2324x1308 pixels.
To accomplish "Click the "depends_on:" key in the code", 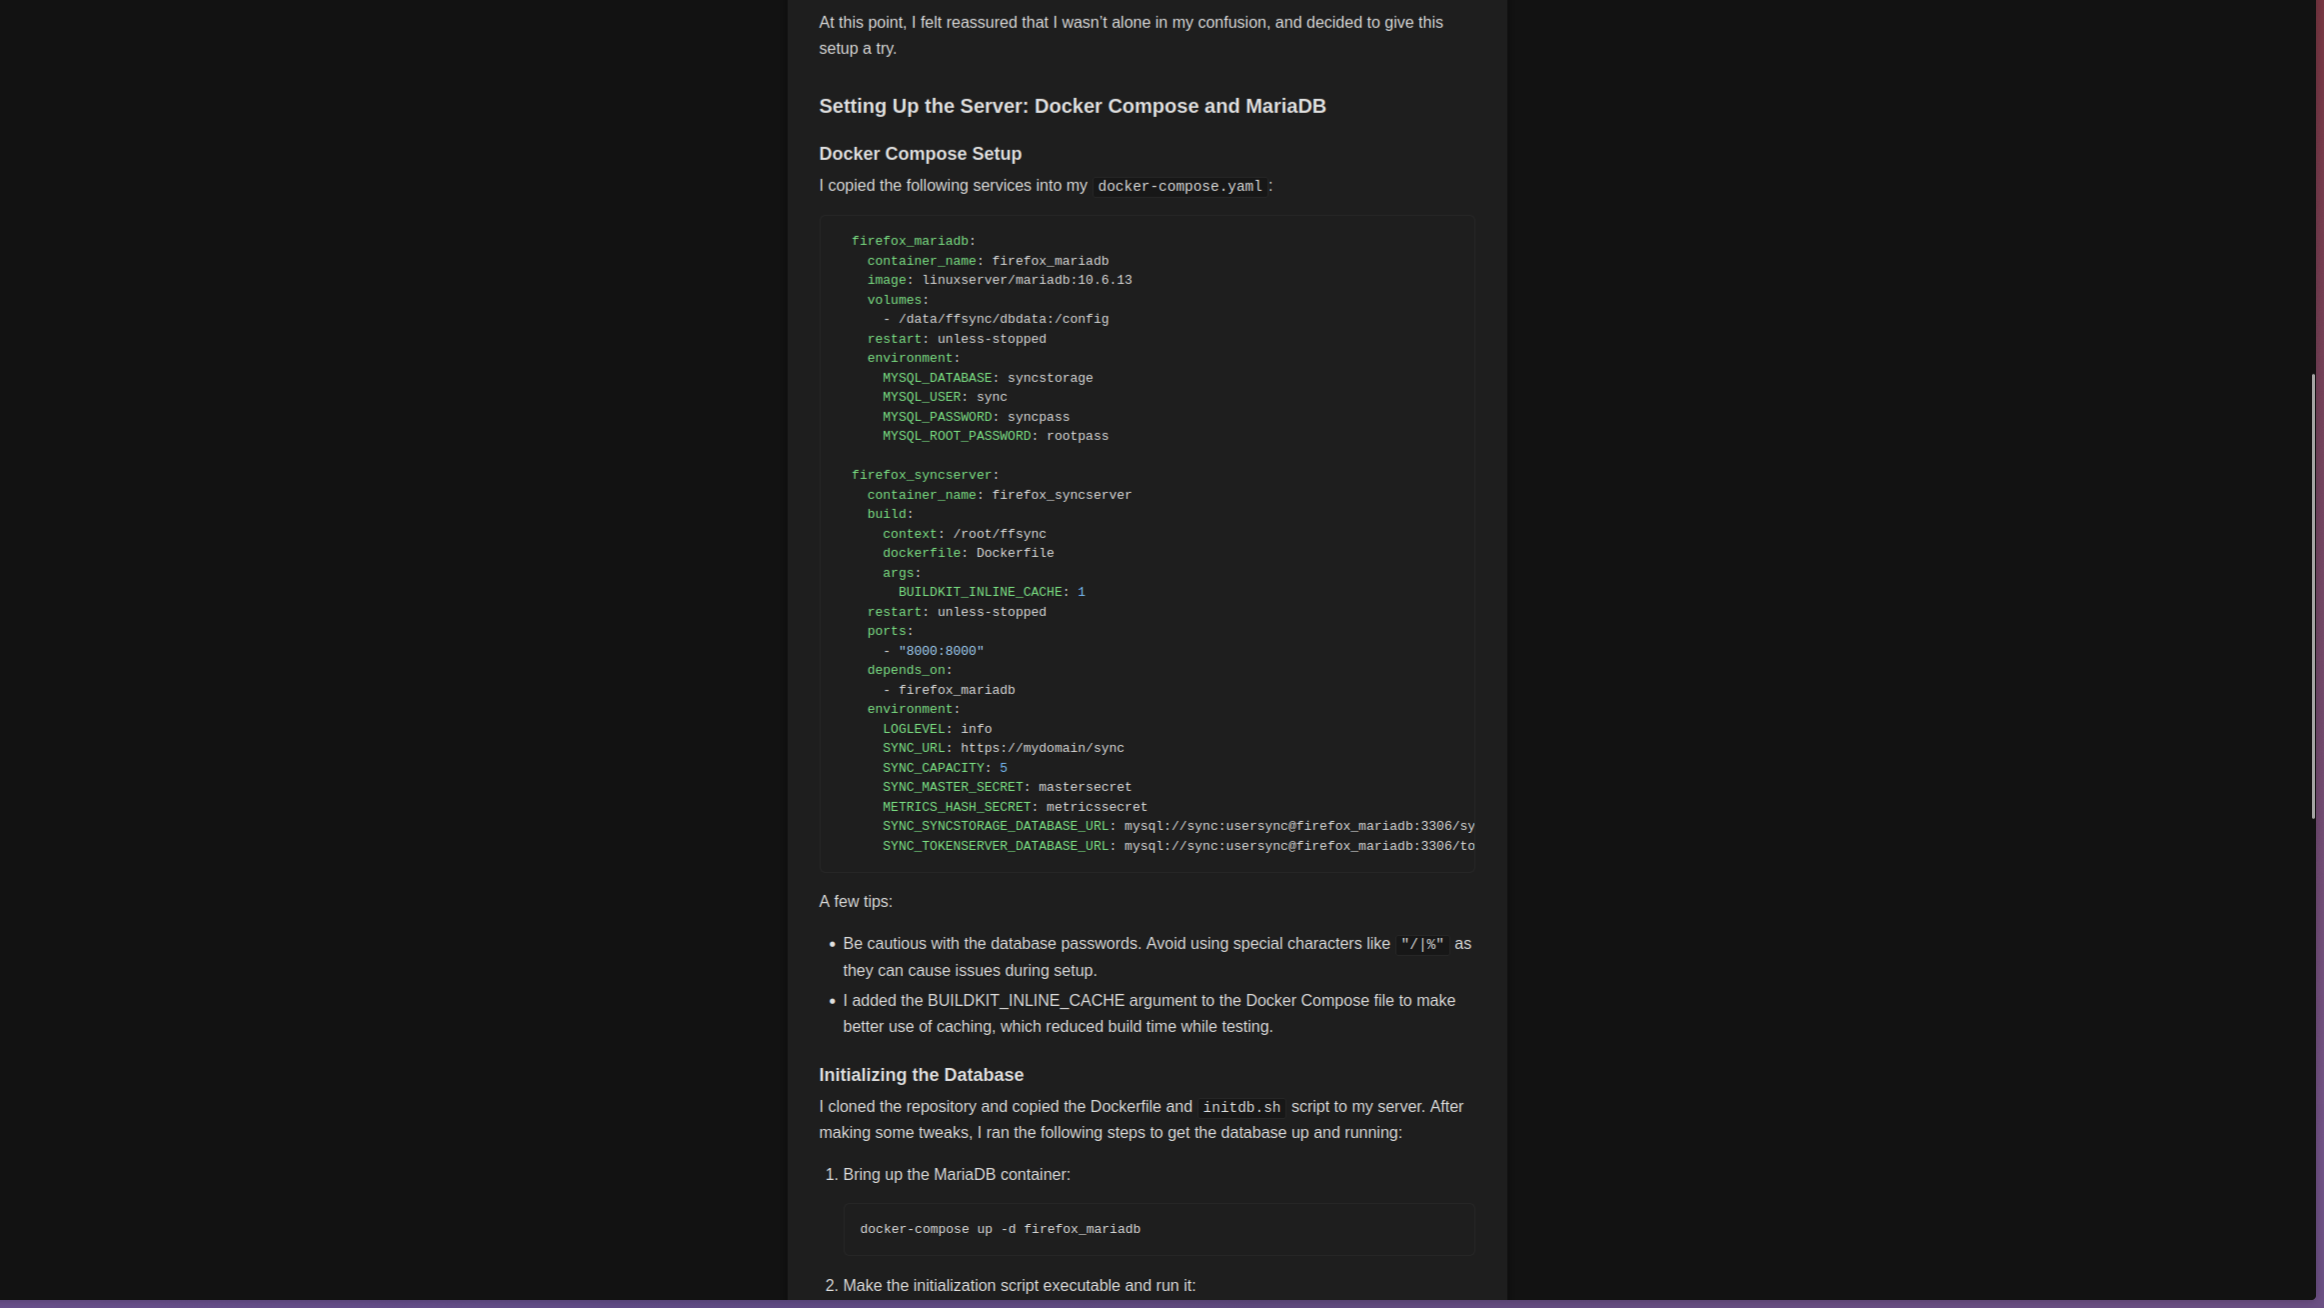I will [x=910, y=670].
